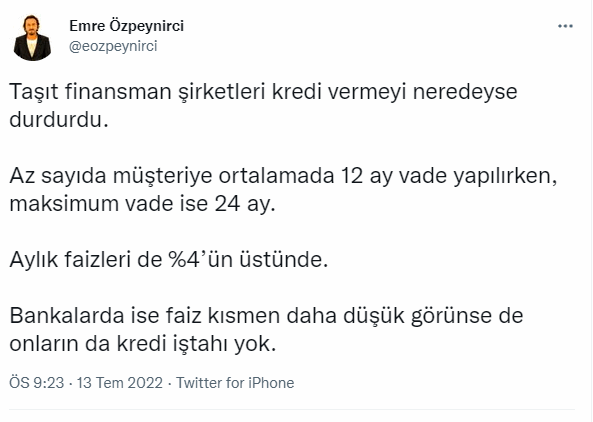
Task: Select the 13 Tem 2022 date
Action: [120, 383]
